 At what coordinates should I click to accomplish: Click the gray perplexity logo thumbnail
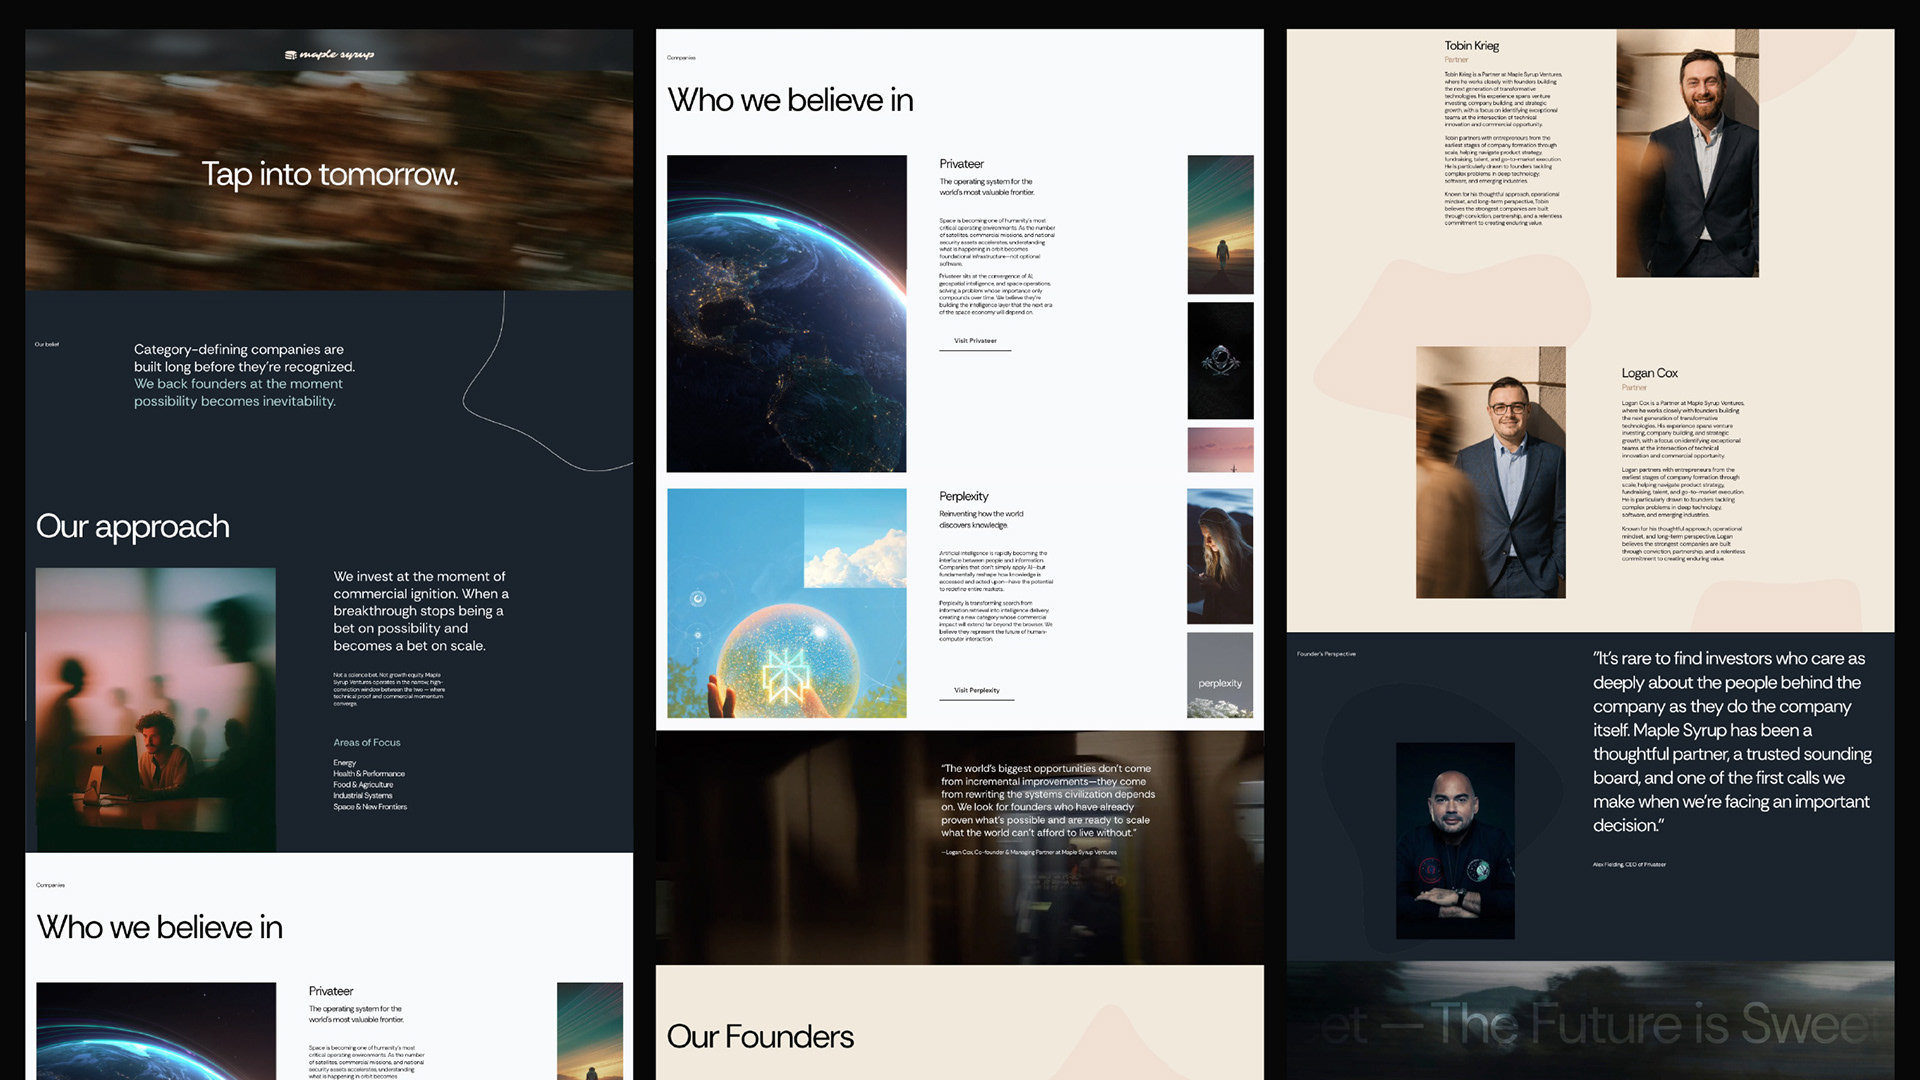coord(1220,675)
